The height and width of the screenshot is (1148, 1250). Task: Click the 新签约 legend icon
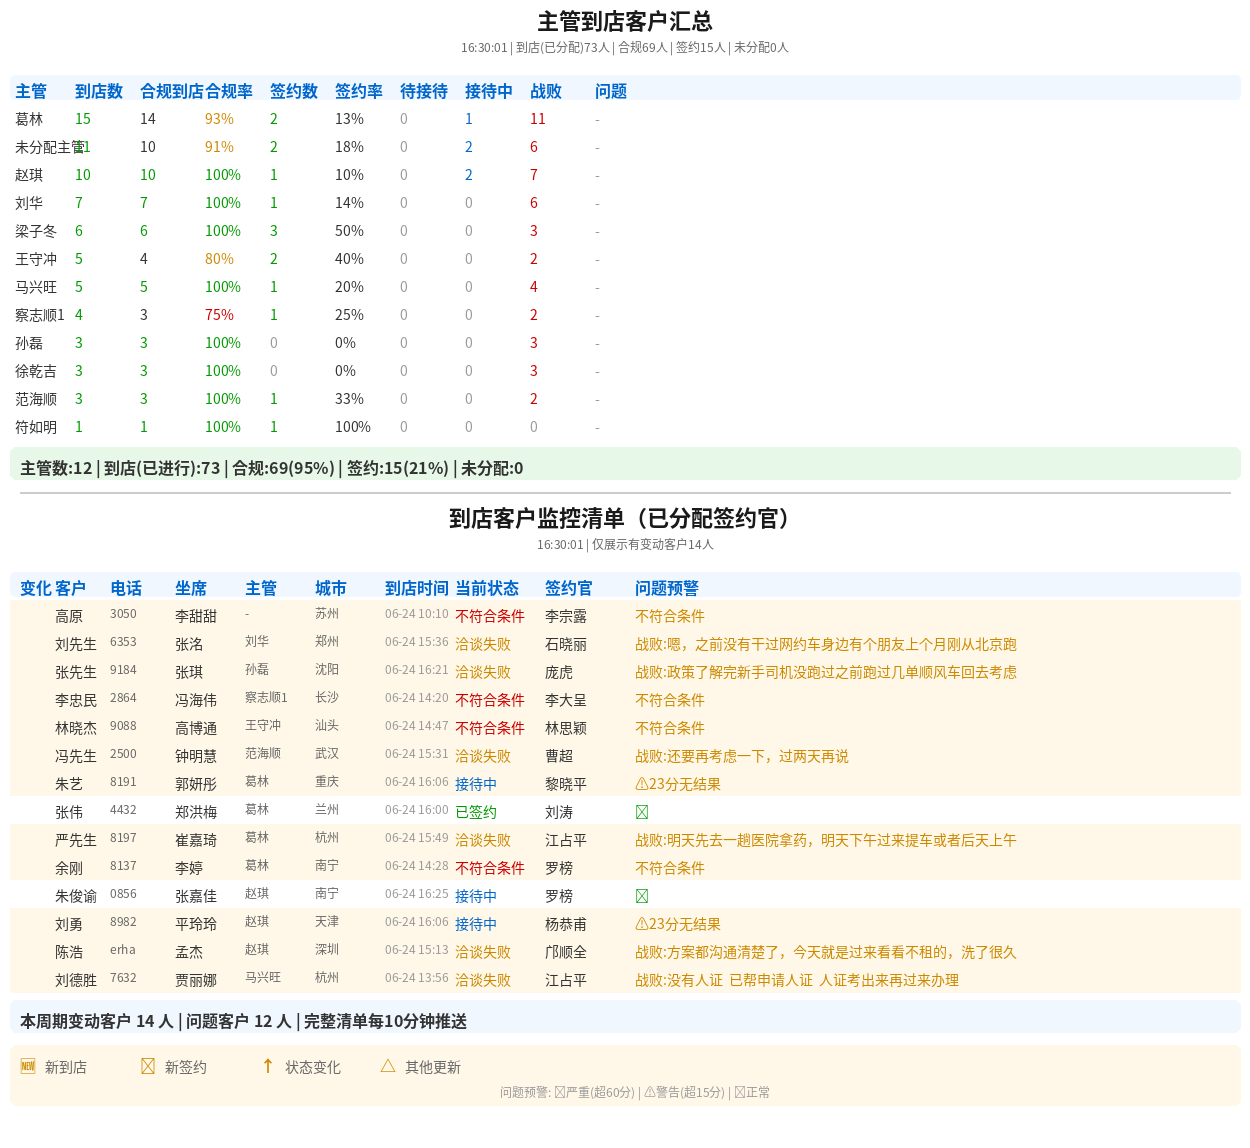click(x=148, y=1066)
